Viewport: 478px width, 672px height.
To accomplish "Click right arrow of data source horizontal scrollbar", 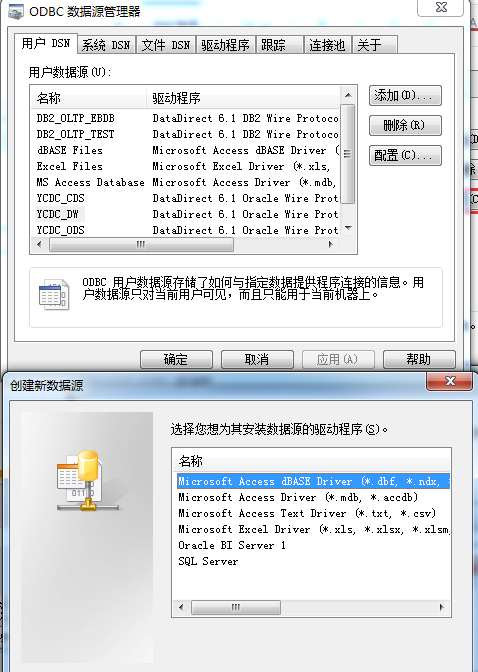I will click(x=331, y=245).
